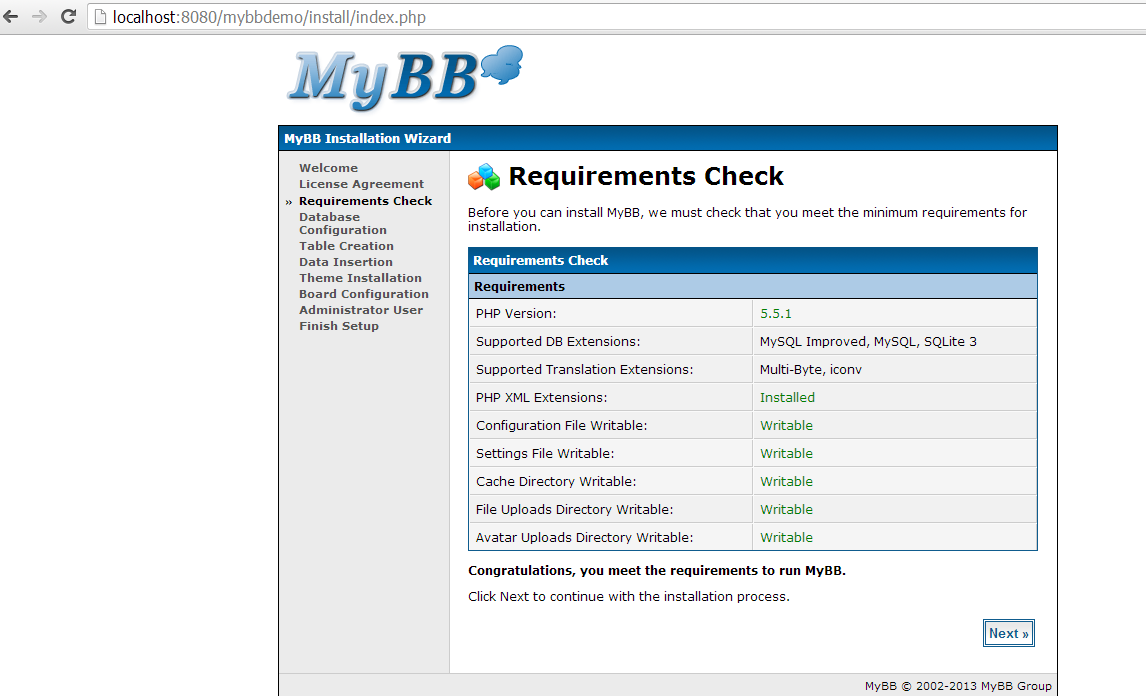This screenshot has height=696, width=1146.
Task: Click the PHP version value 5.5.1
Action: pyautogui.click(x=775, y=314)
